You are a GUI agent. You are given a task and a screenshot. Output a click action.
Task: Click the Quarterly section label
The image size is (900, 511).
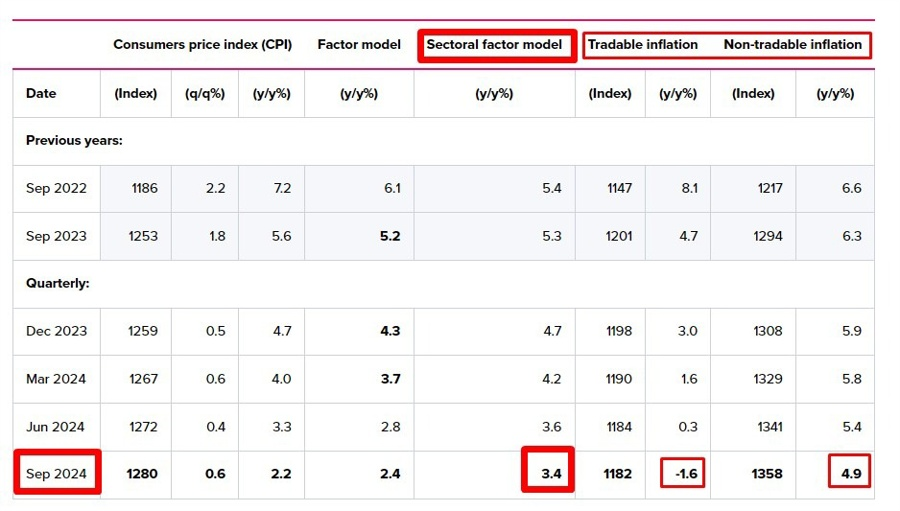(58, 284)
